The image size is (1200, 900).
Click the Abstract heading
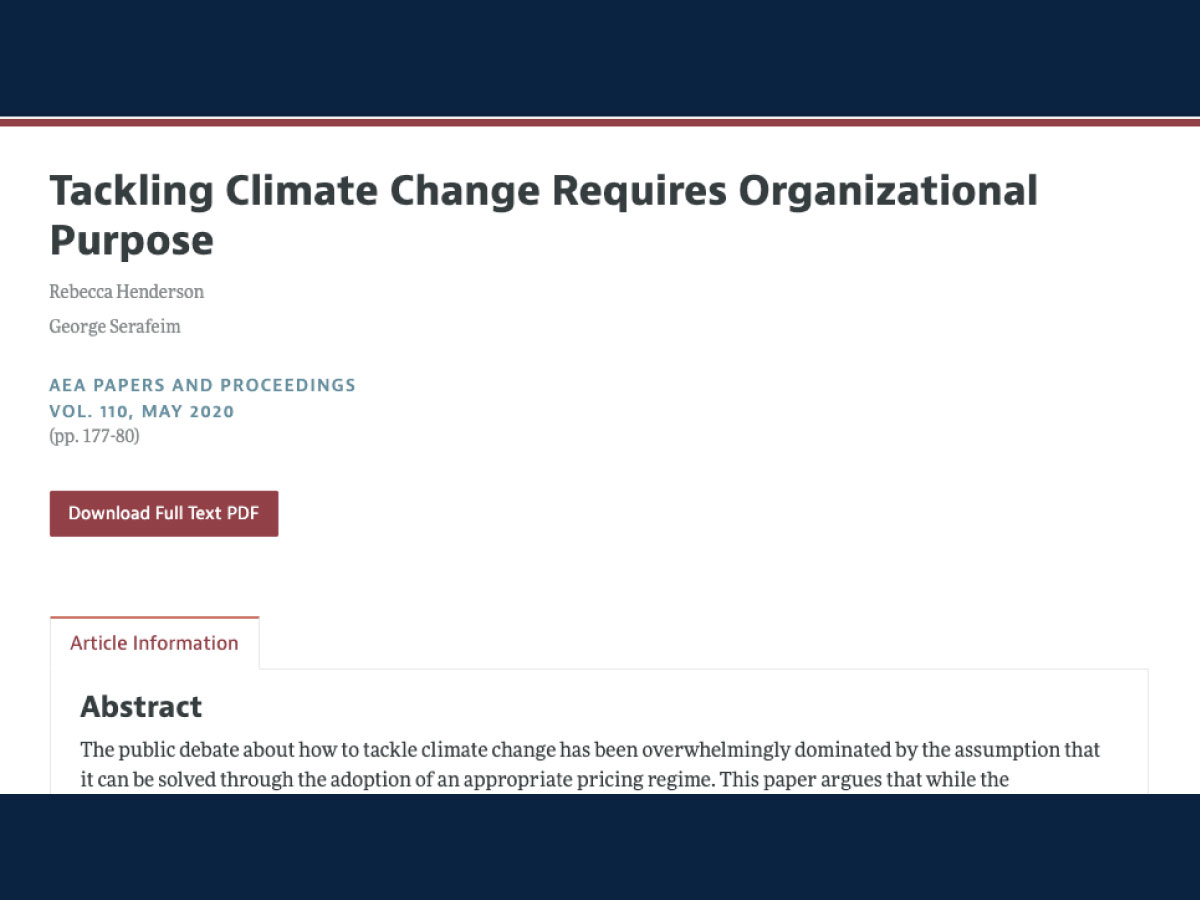point(141,706)
